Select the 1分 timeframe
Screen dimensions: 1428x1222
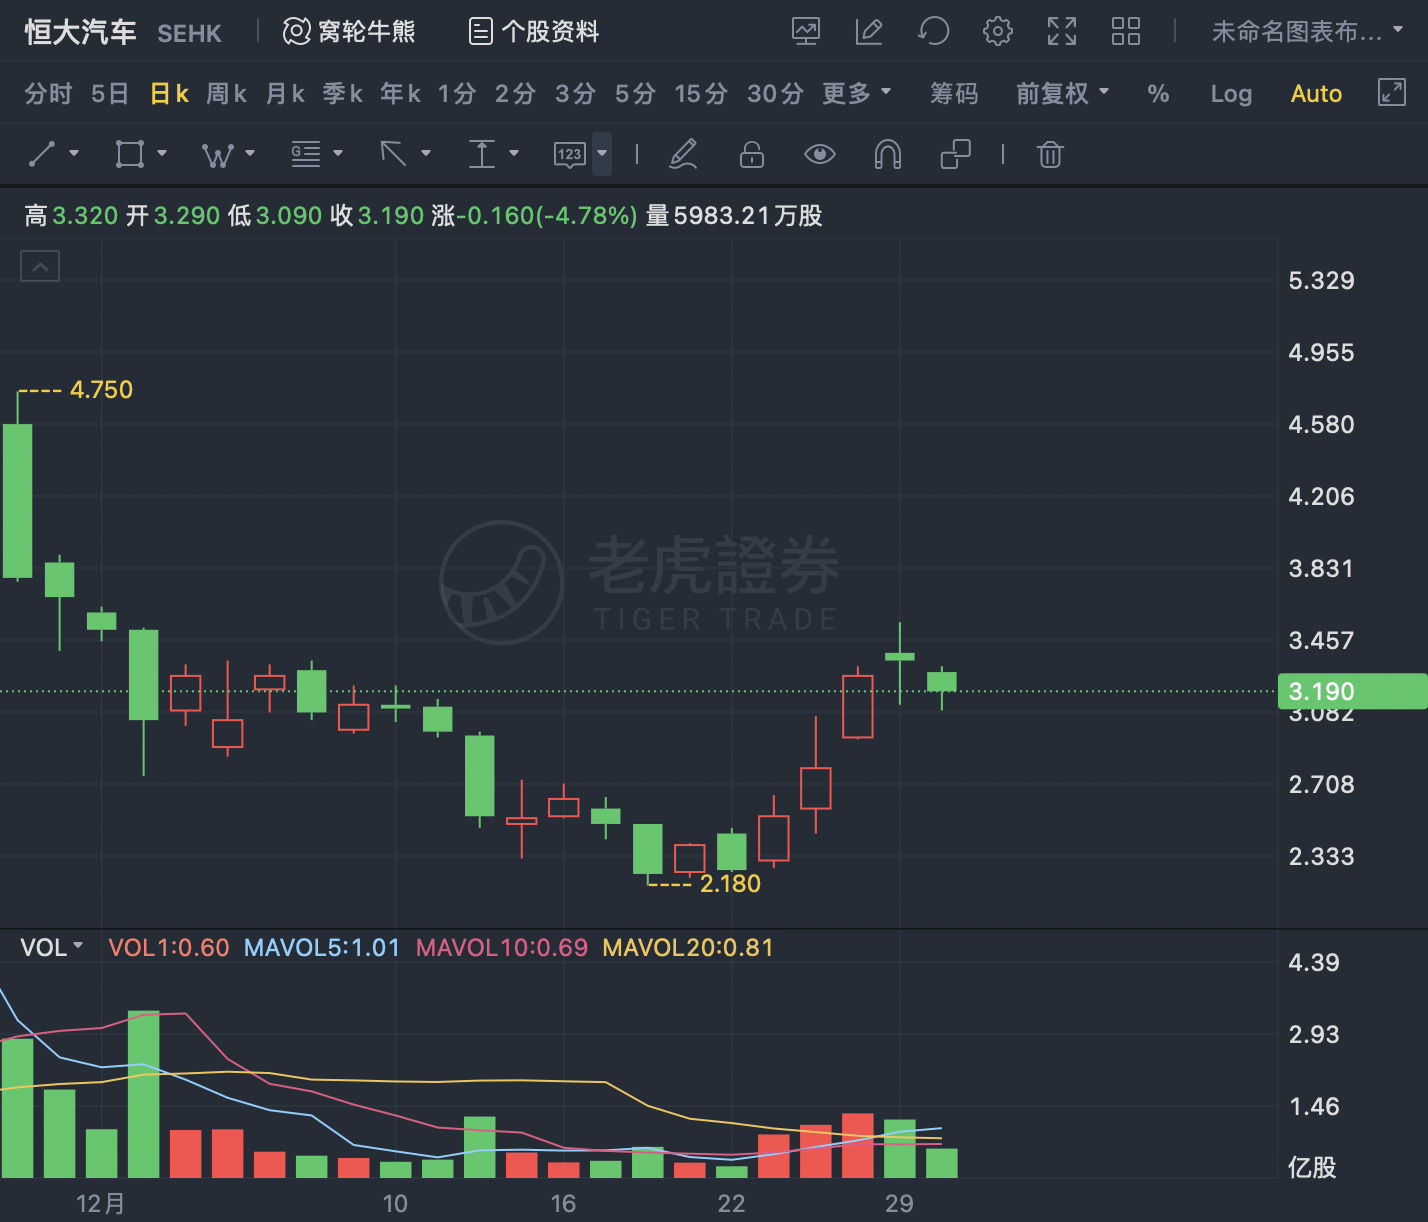pos(457,94)
